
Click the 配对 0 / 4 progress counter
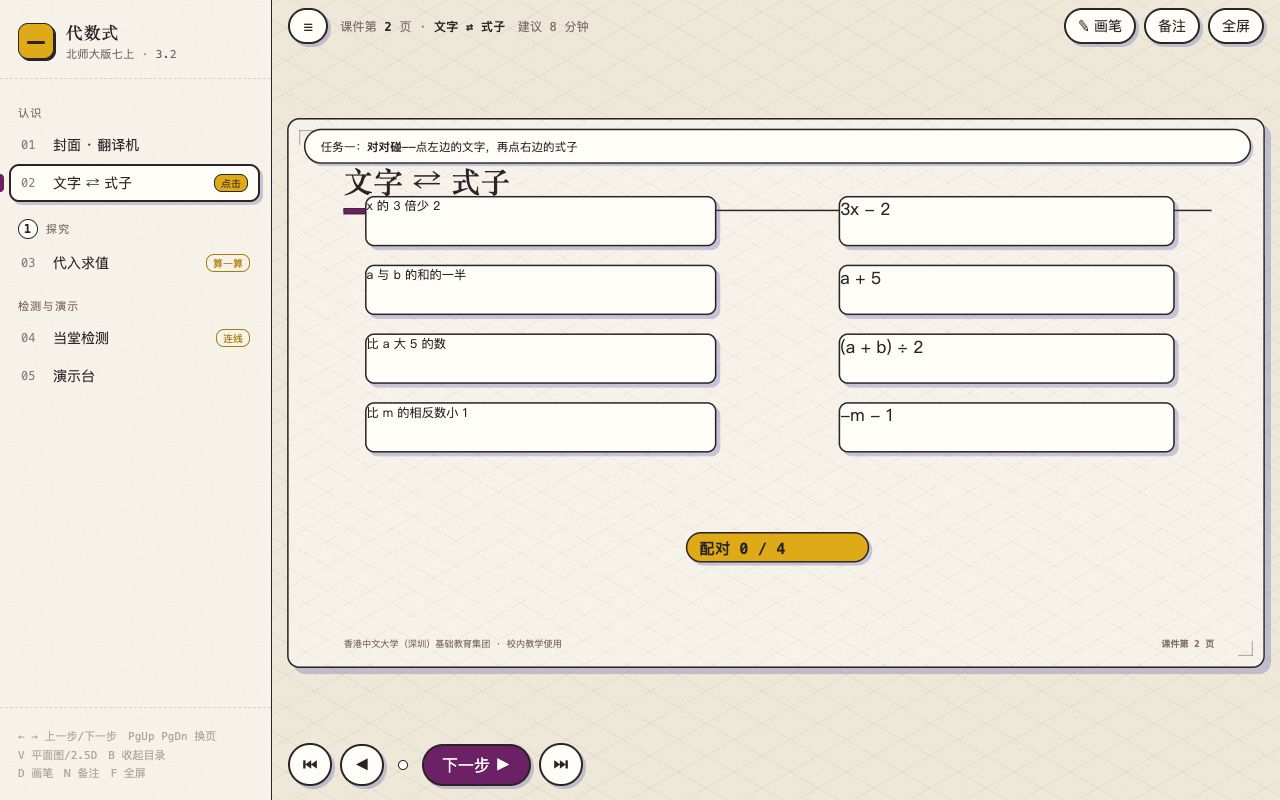point(777,548)
